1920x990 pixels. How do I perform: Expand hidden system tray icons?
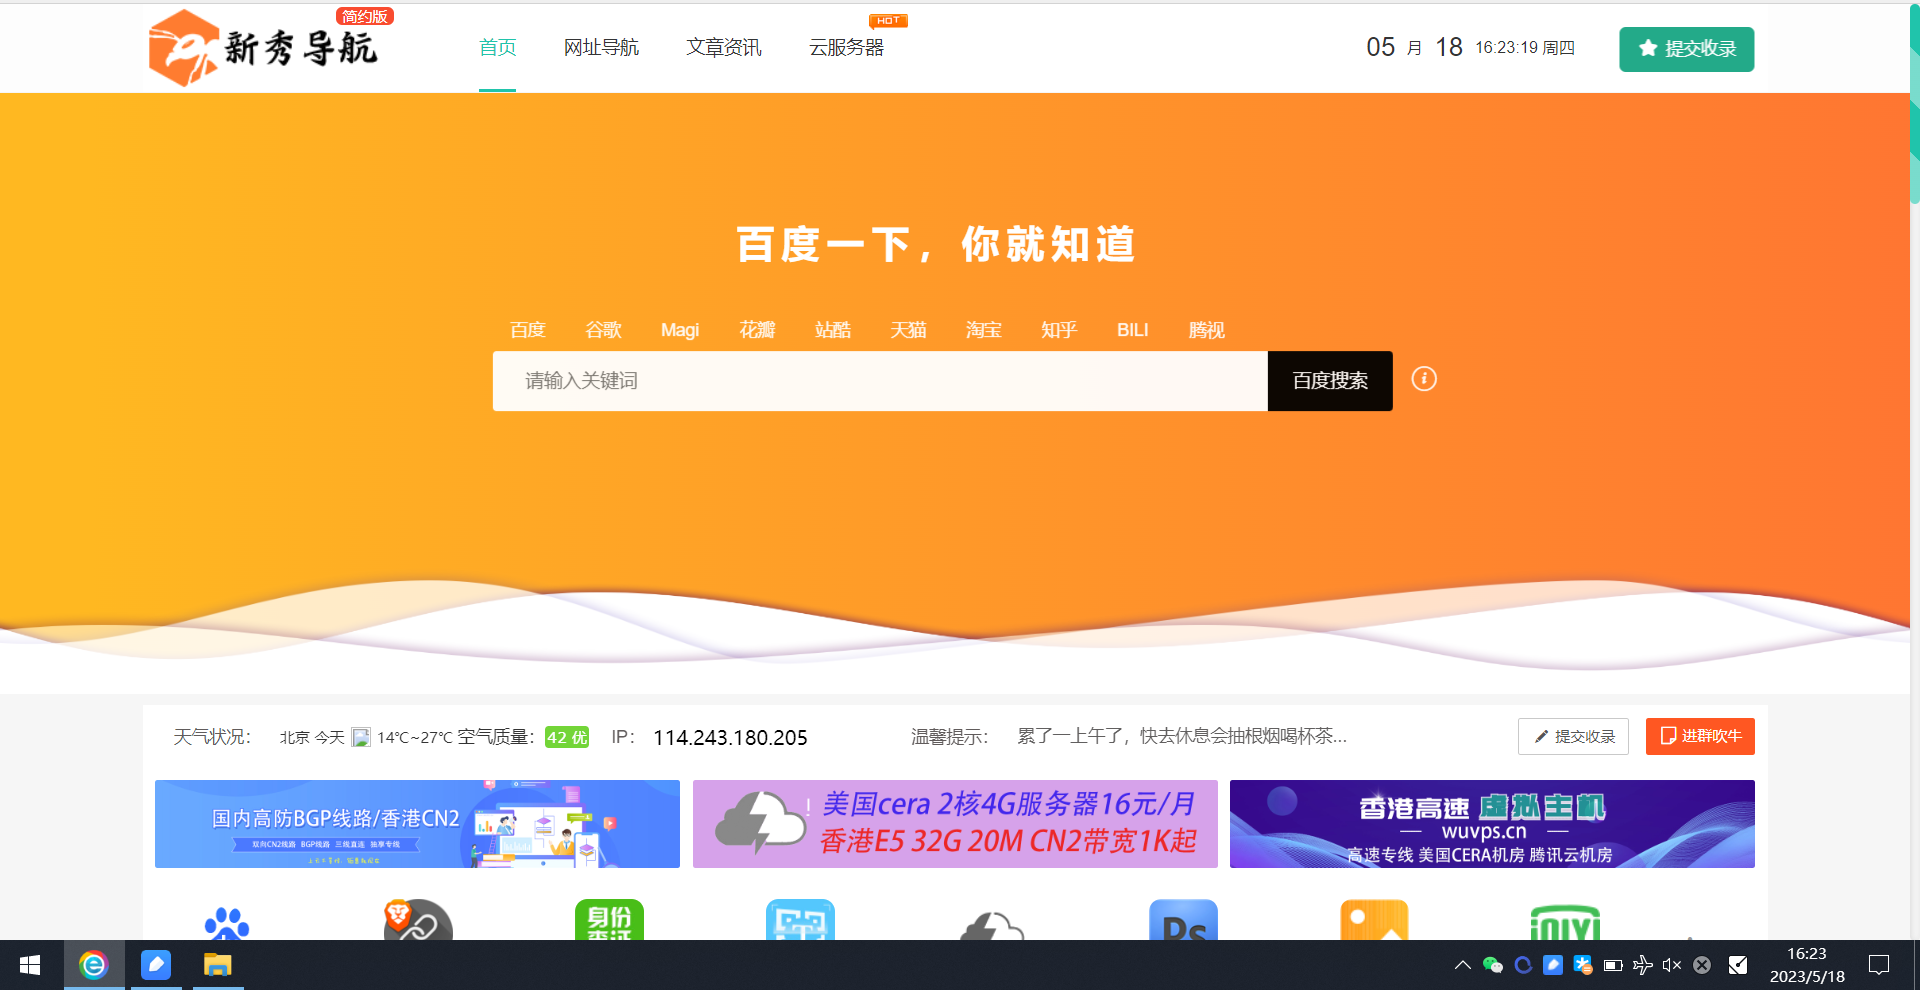click(1462, 965)
